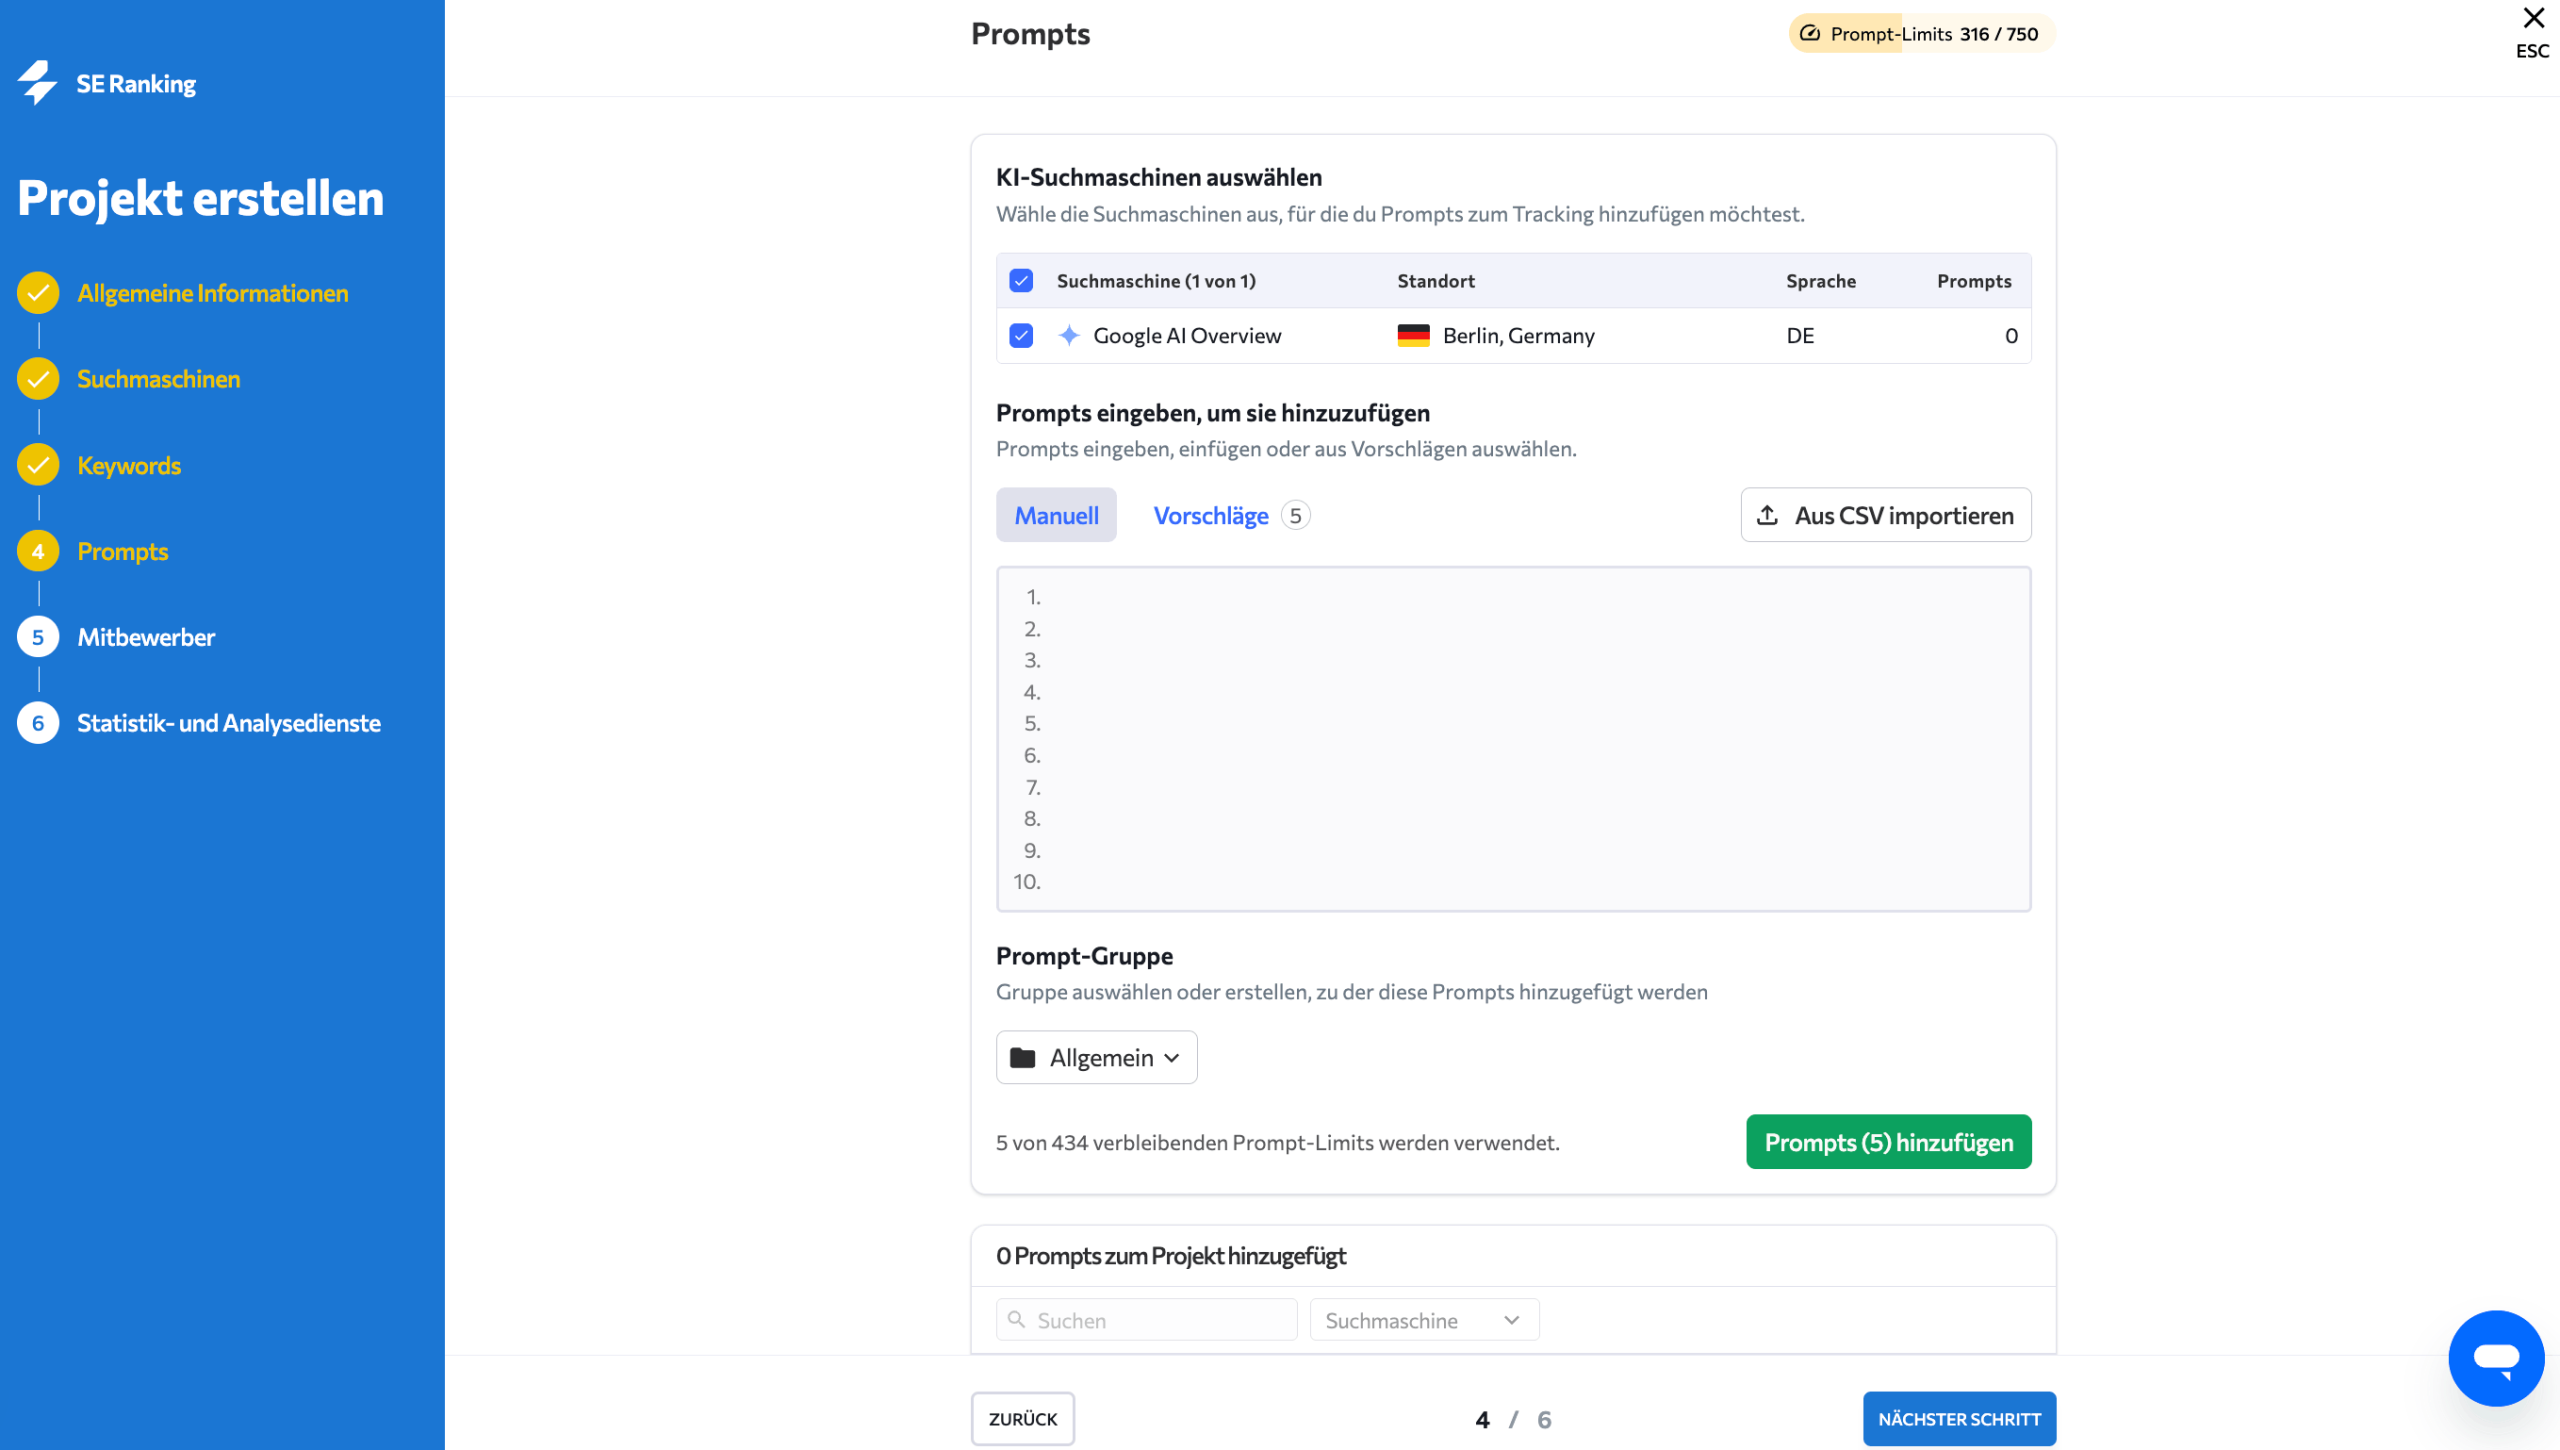Click the ZURÜCK button

(1022, 1419)
